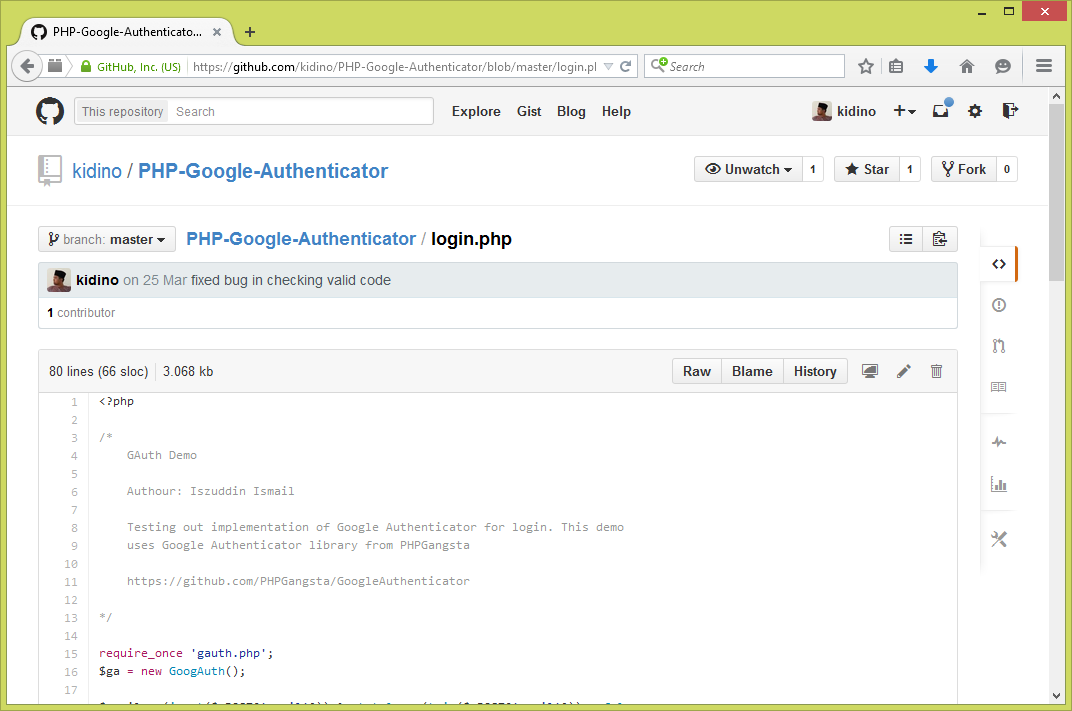Delete login.php using the trash icon

[936, 371]
